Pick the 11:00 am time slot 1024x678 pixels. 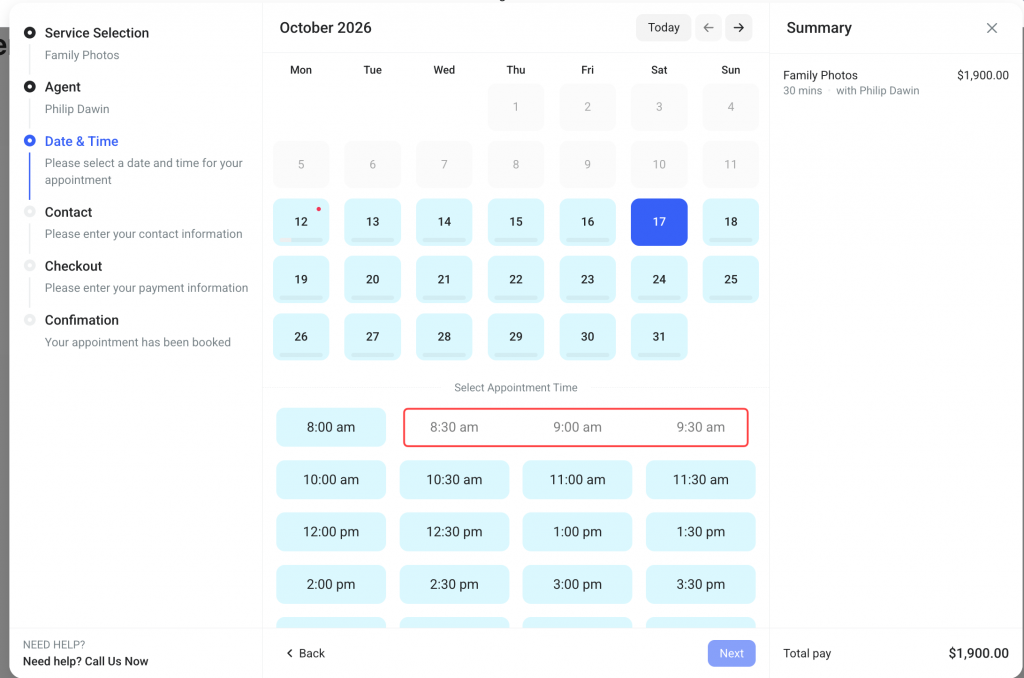[x=577, y=479]
